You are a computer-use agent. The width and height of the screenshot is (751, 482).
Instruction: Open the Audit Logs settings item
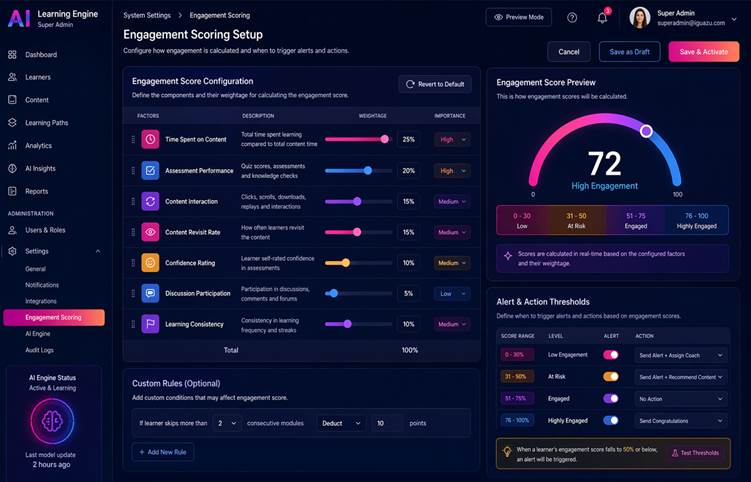39,350
